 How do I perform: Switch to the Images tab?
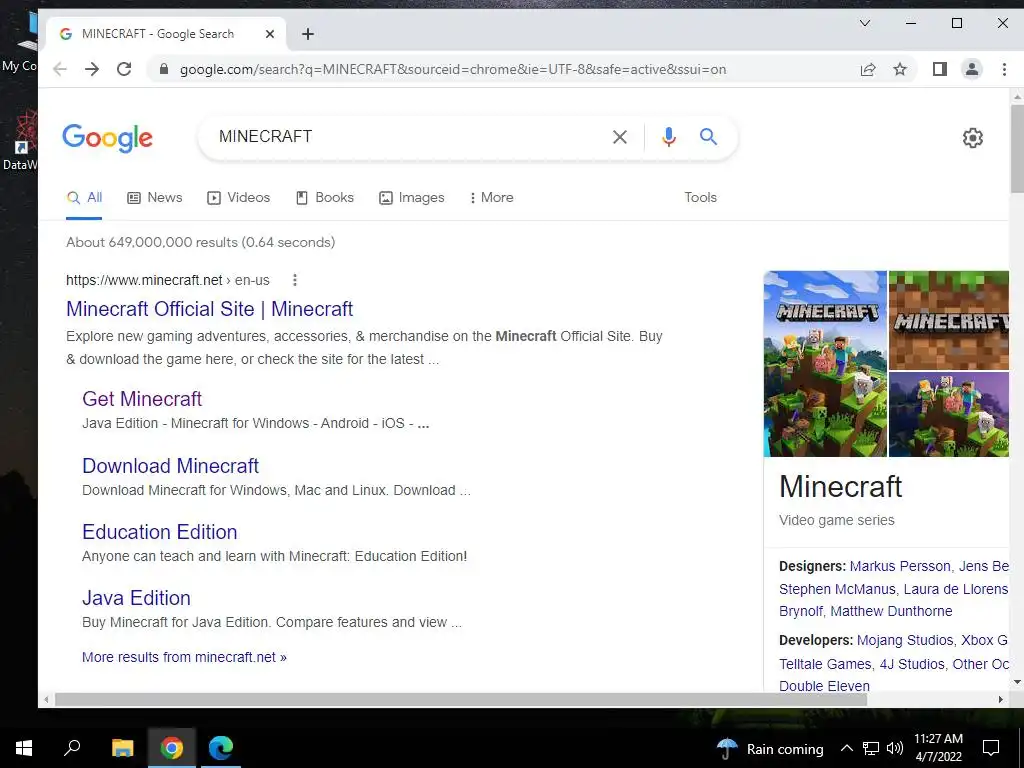point(411,198)
